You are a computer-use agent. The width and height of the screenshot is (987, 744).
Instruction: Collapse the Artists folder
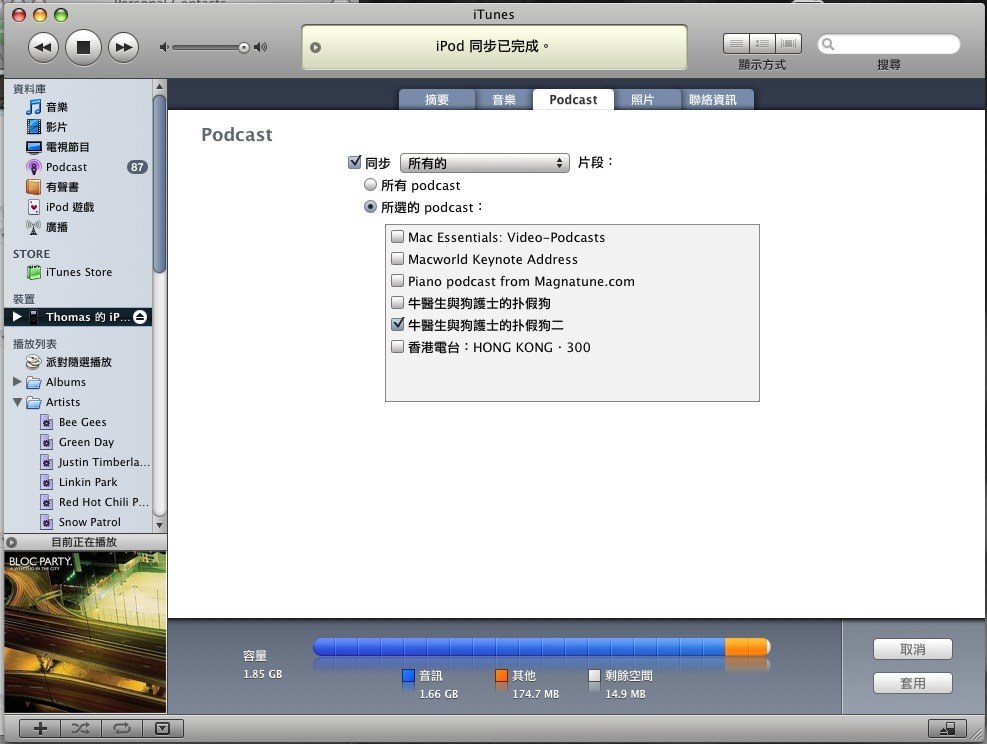tap(17, 402)
